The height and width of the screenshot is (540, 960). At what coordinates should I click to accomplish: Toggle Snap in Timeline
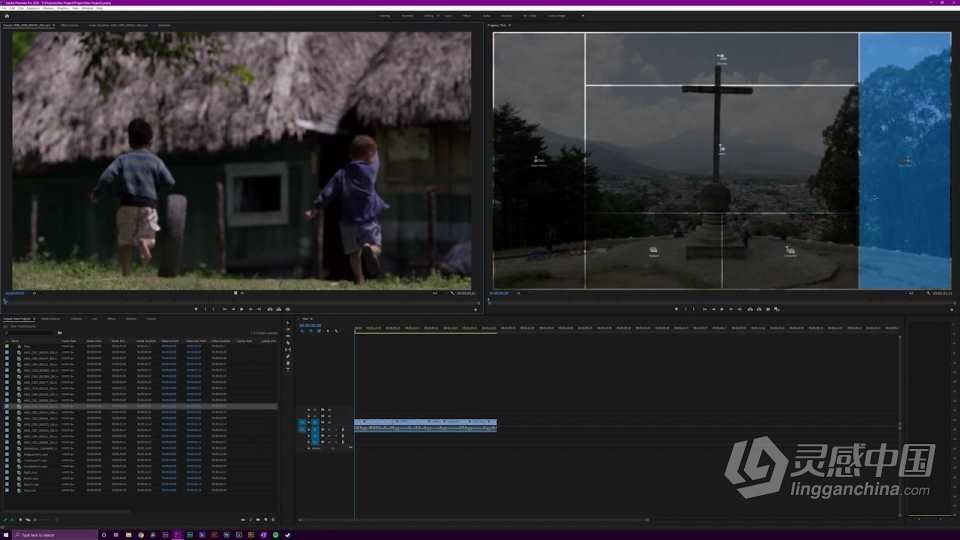[310, 331]
